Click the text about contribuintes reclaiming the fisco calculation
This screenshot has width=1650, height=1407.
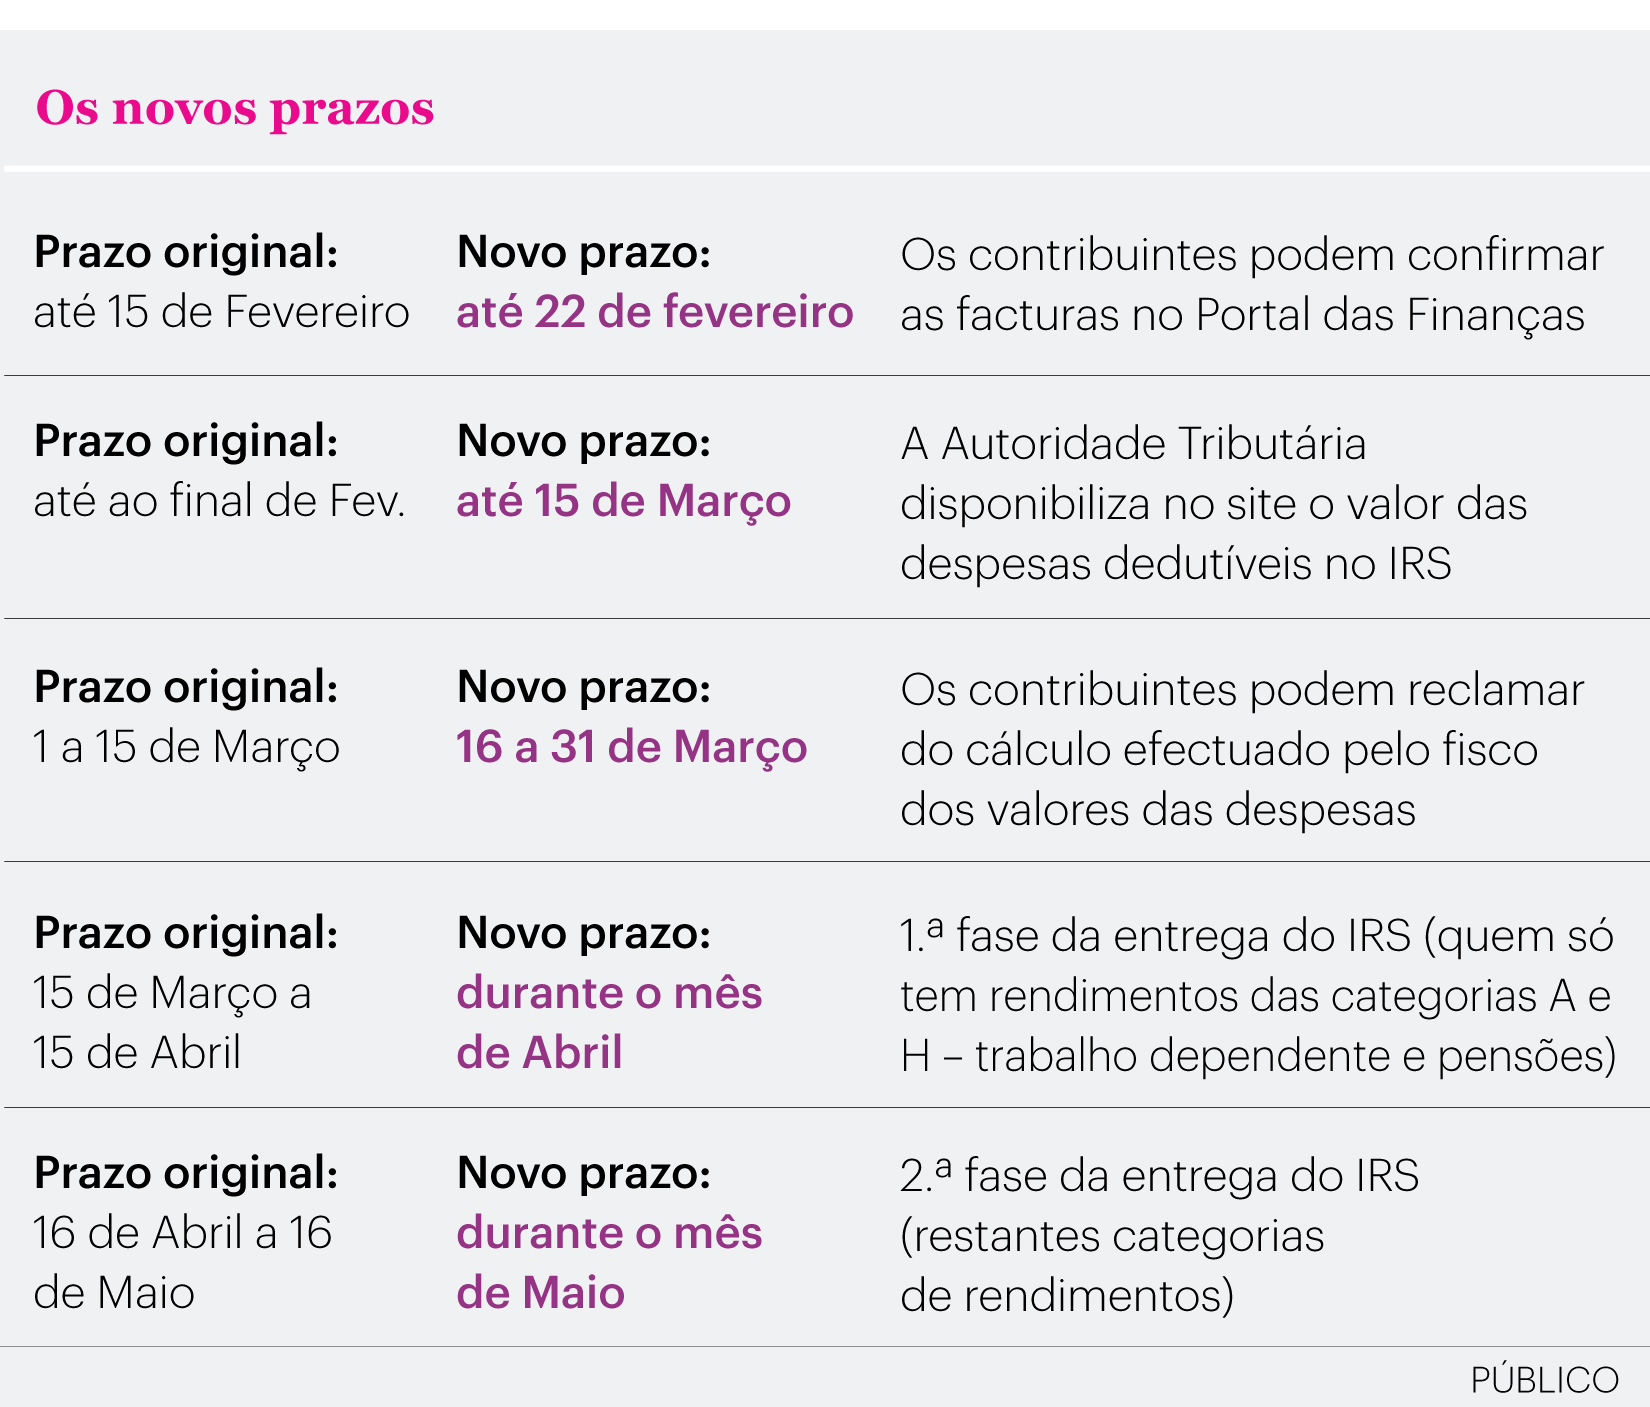[x=1241, y=749]
